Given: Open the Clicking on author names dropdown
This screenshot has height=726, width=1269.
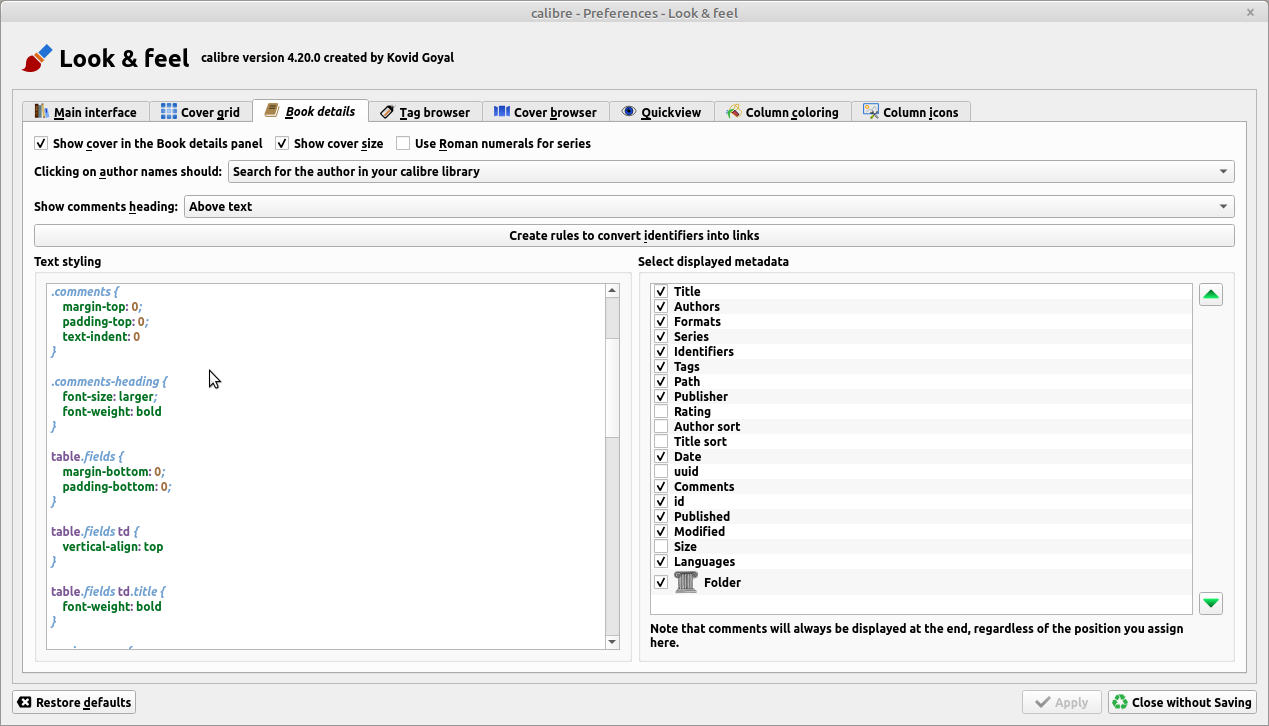Looking at the screenshot, I should [731, 171].
